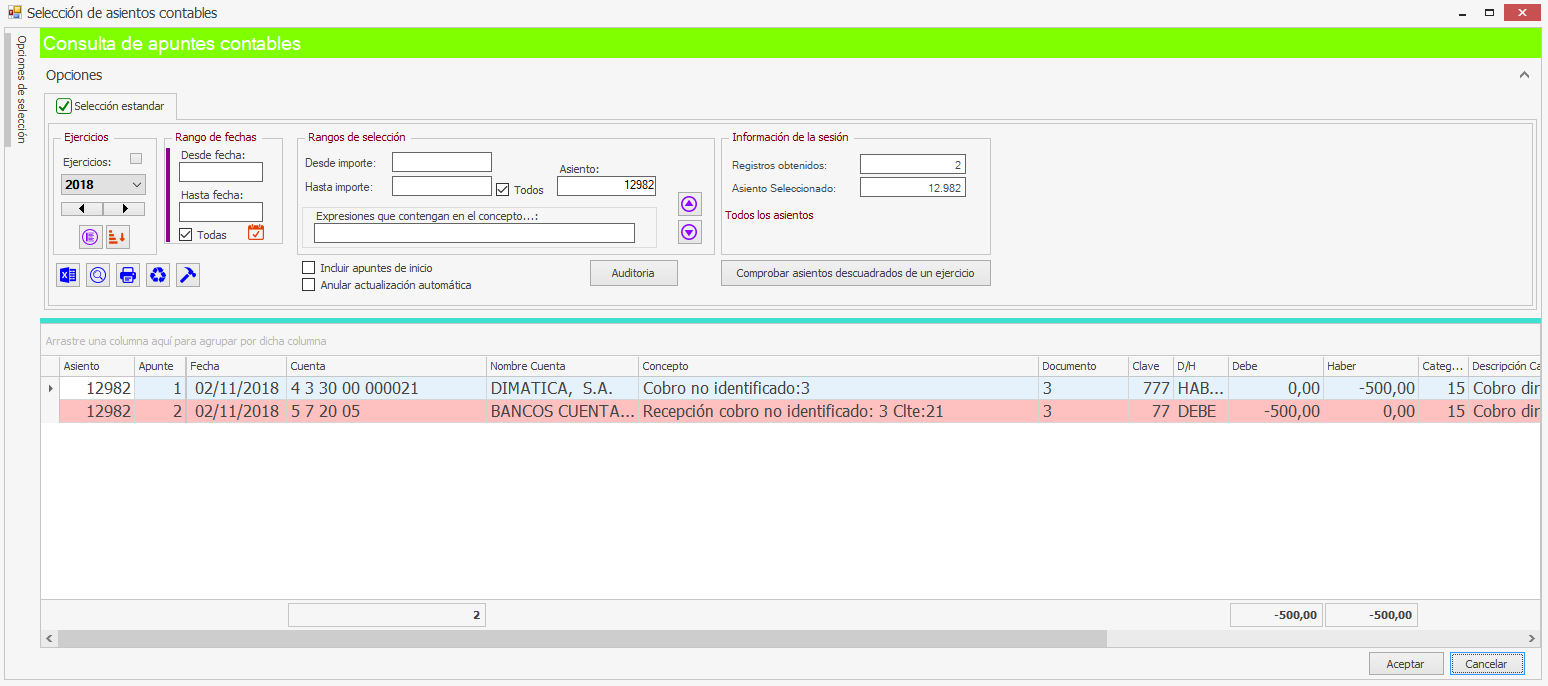Select the 'Selección estandar' tab
This screenshot has height=686, width=1548.
110,106
